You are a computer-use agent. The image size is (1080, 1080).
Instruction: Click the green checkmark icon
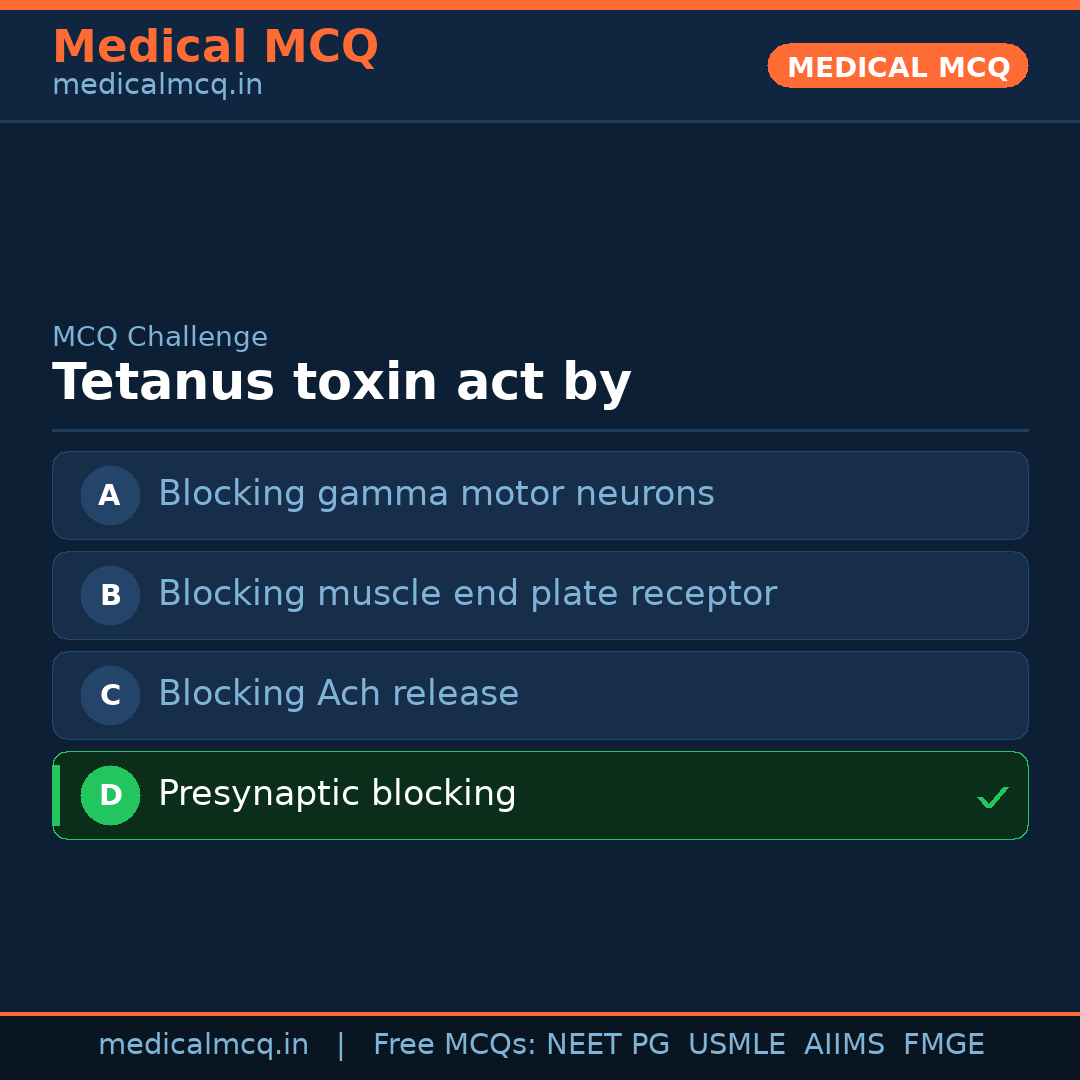coord(992,797)
